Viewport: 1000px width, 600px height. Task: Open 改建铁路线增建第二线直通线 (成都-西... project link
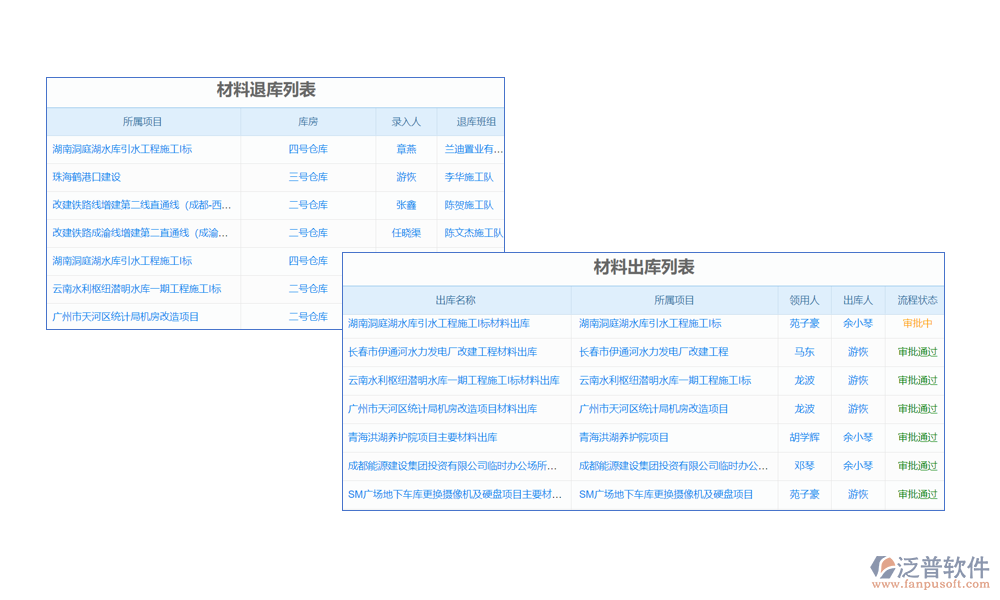point(142,205)
